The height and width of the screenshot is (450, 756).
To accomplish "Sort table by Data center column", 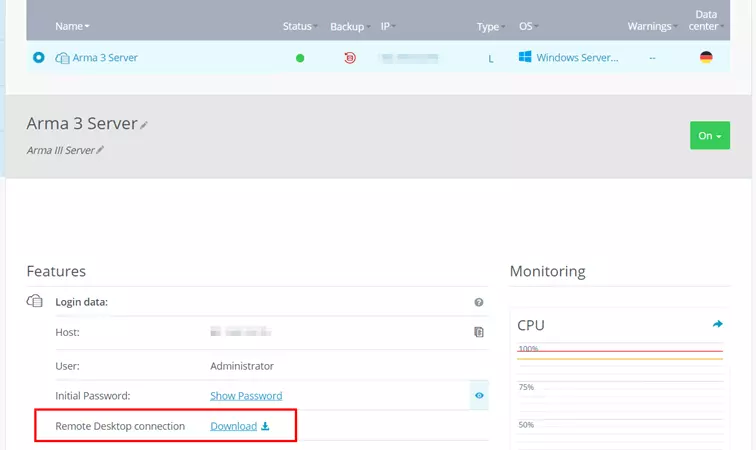I will (706, 20).
